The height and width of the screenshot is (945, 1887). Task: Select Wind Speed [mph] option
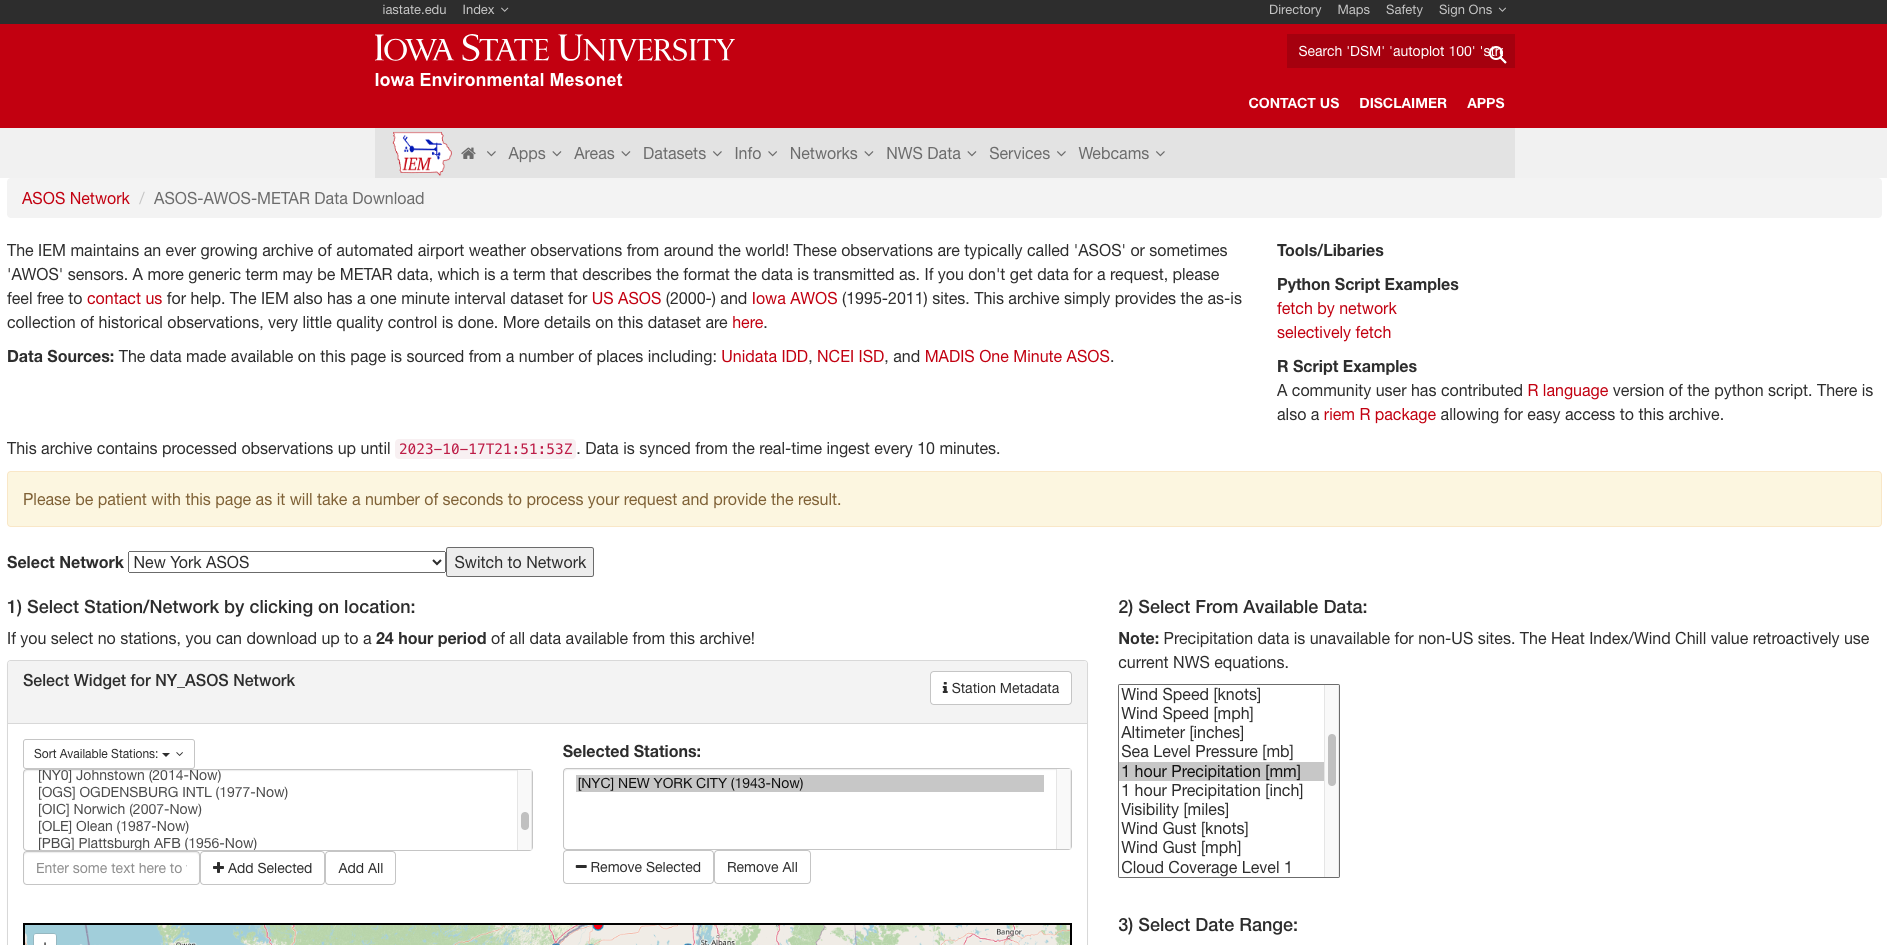[1221, 713]
